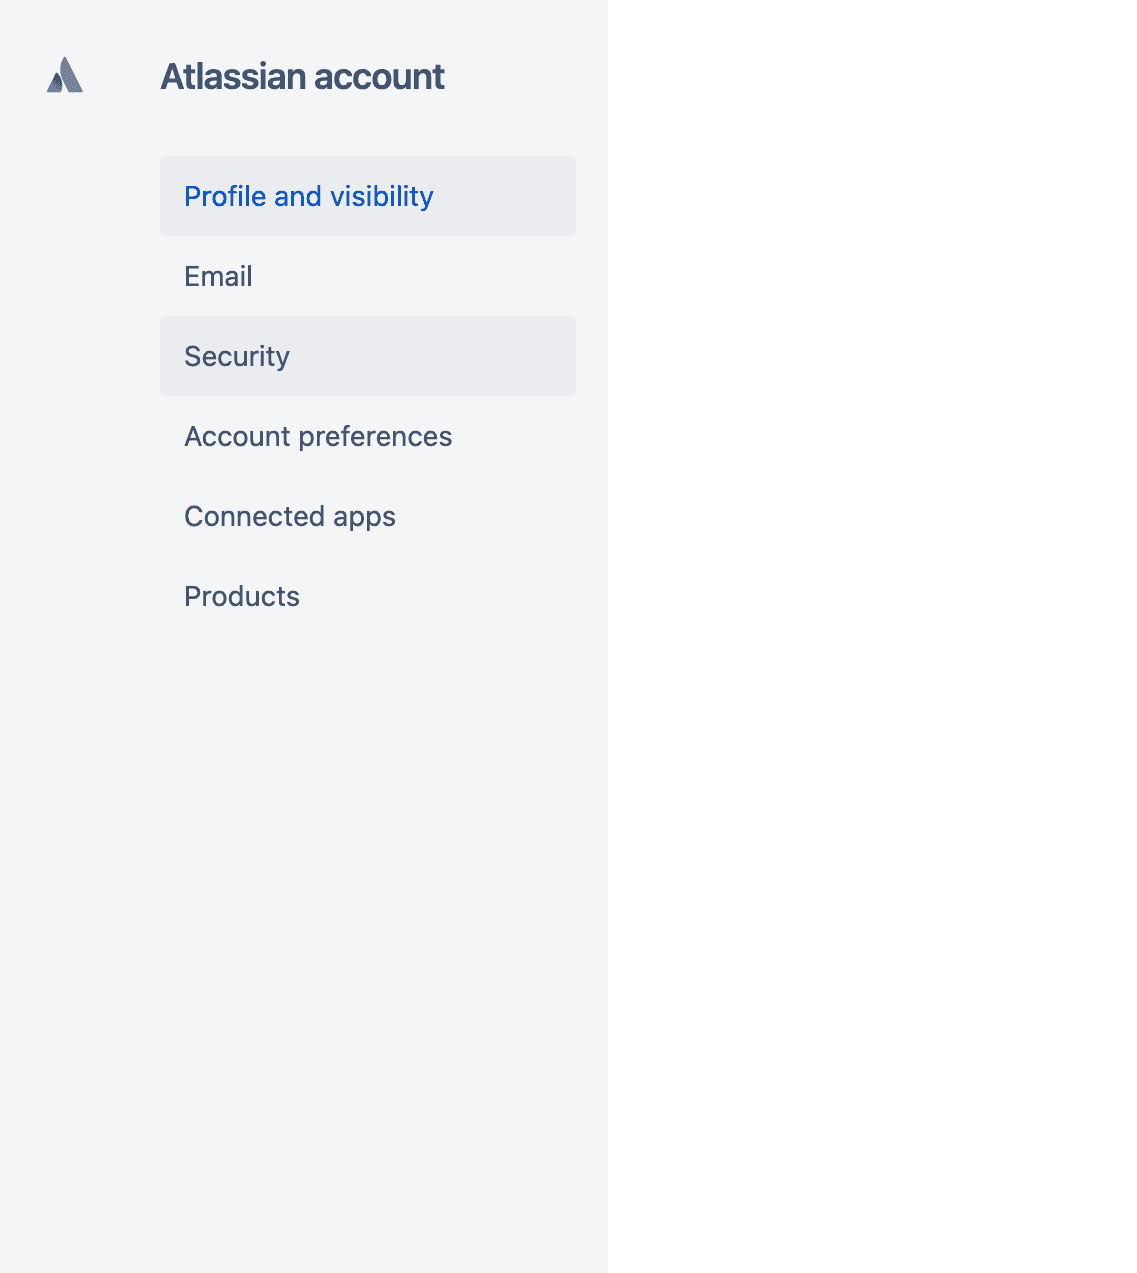Screen dimensions: 1137x1273
Task: Click the Security sidebar link
Action: click(368, 356)
